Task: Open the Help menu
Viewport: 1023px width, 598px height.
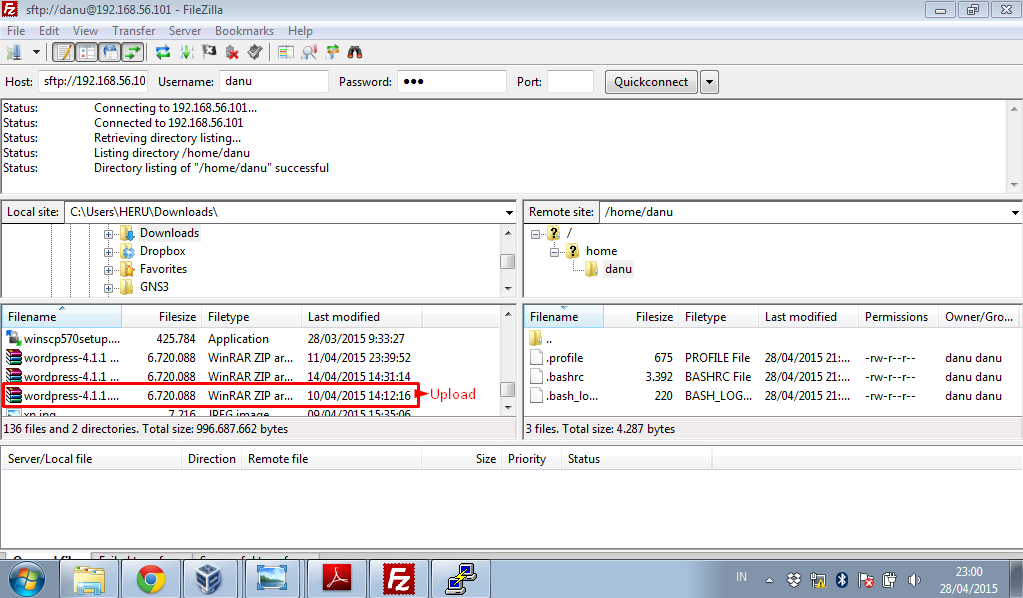Action: [300, 31]
